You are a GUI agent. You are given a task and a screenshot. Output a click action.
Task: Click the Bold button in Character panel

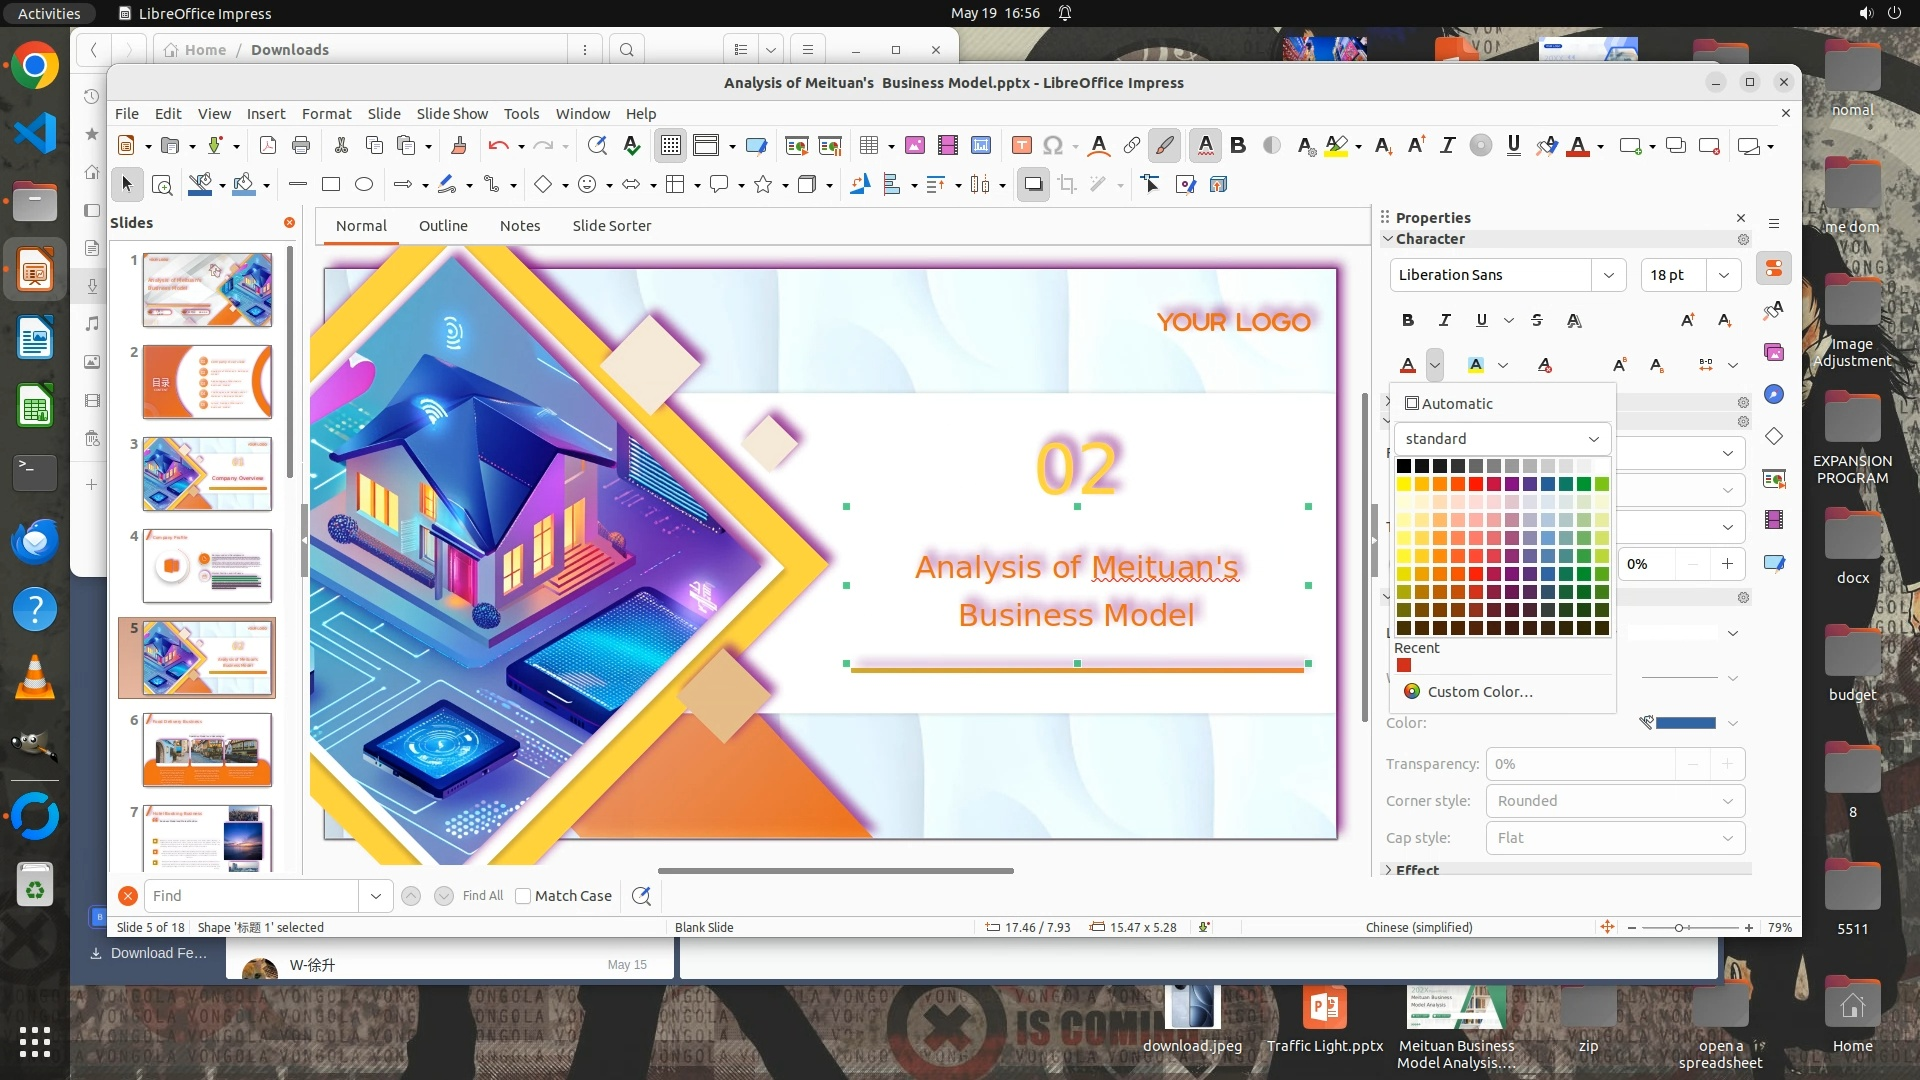1408,320
